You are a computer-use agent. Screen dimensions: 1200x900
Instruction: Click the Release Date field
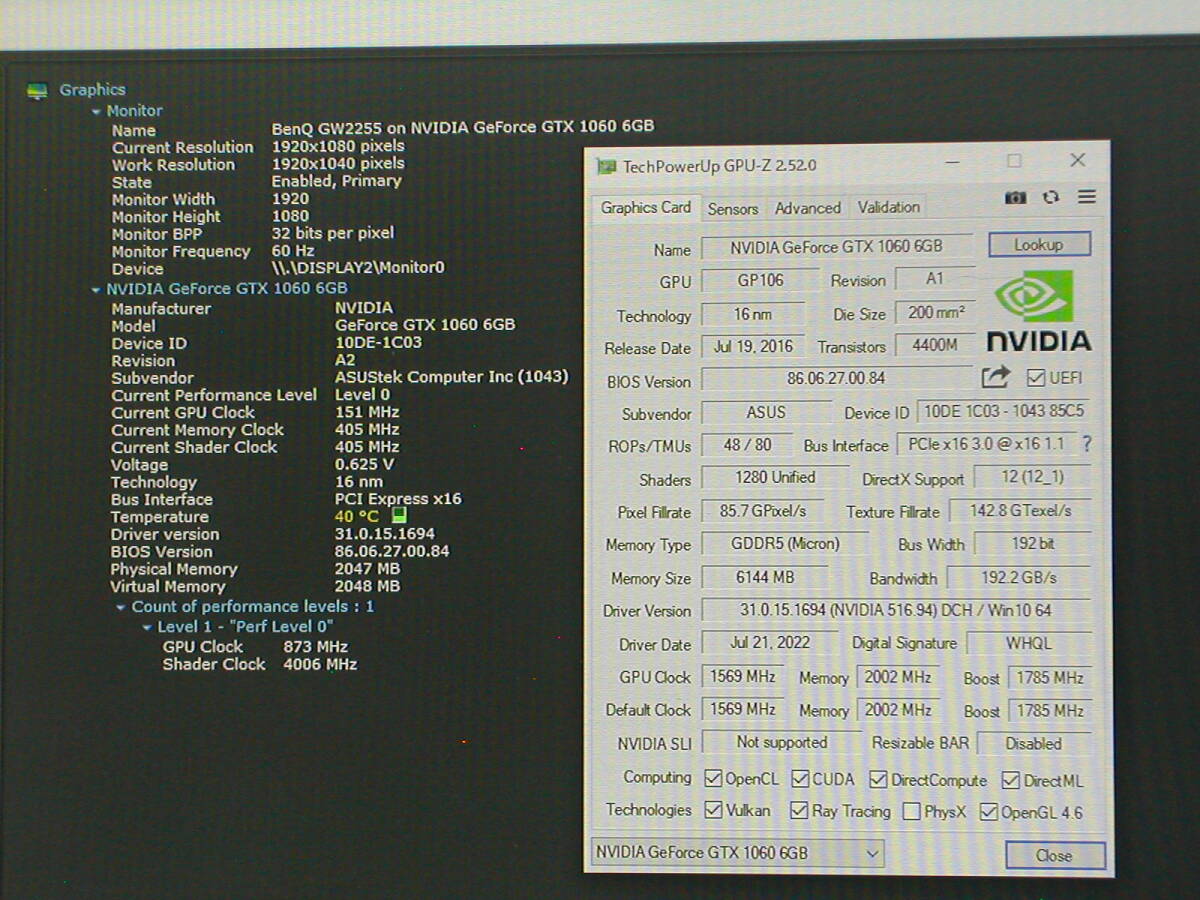pyautogui.click(x=753, y=347)
